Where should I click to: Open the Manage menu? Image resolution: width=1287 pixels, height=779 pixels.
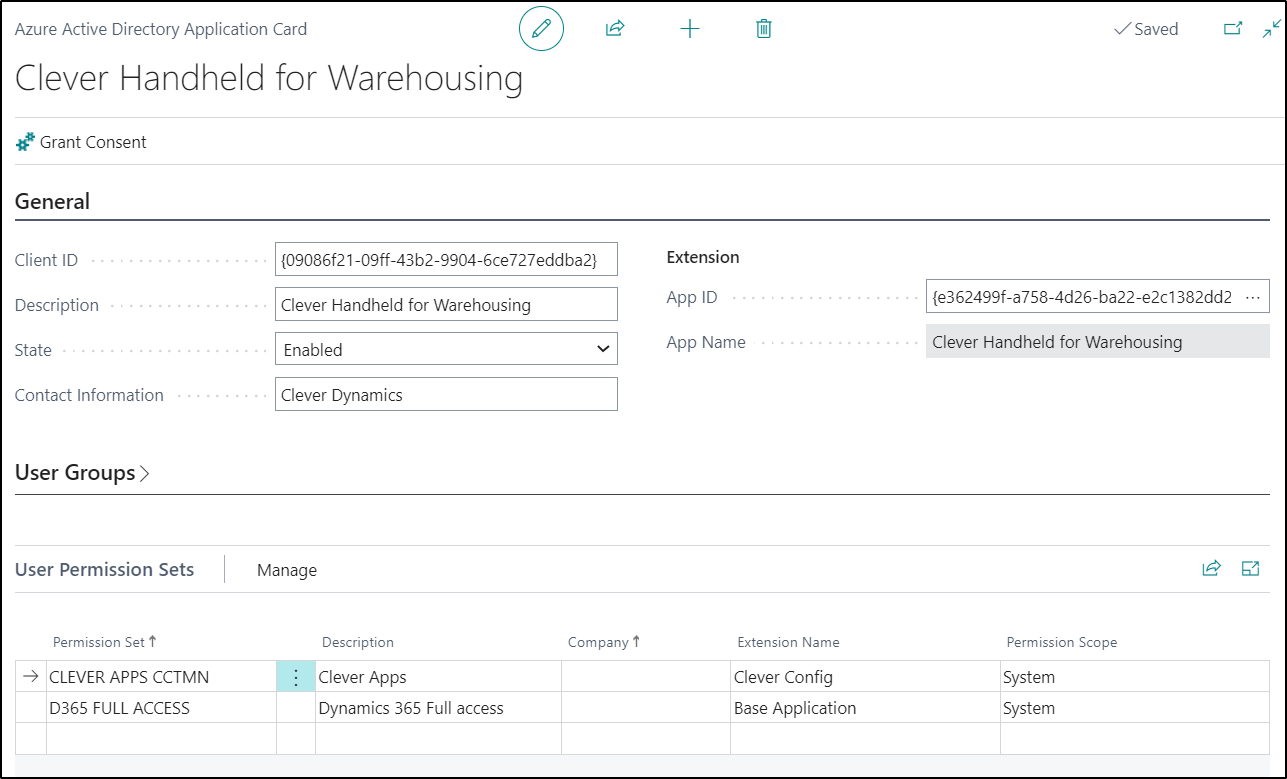click(287, 570)
